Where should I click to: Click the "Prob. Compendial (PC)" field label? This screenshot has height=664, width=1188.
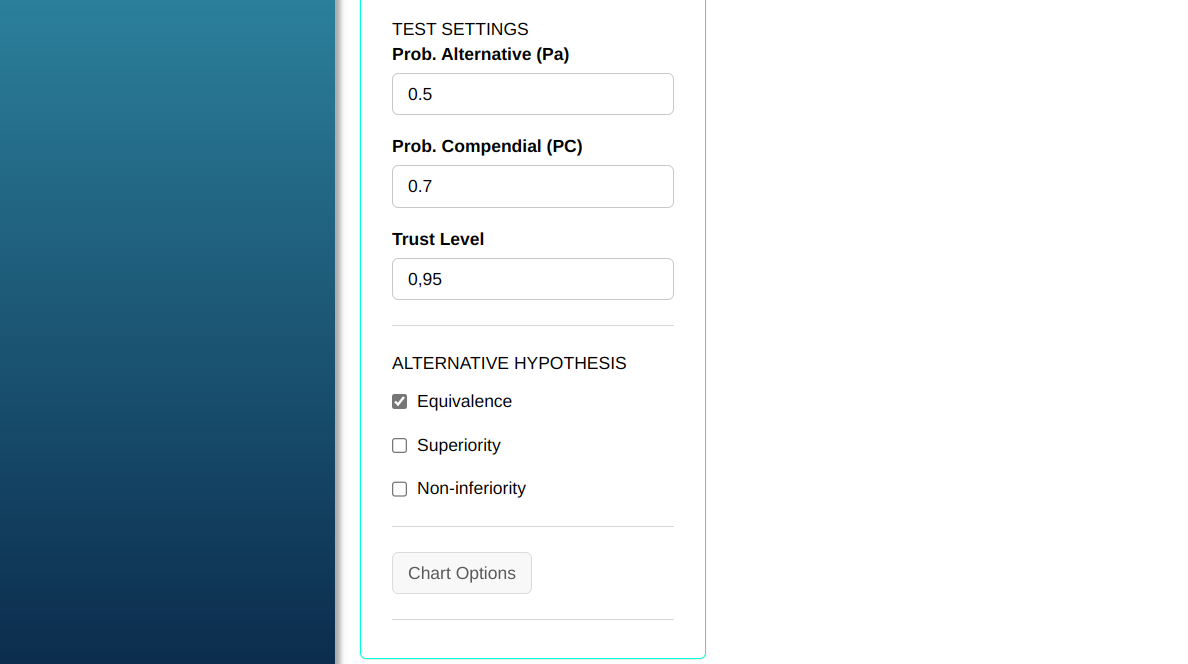tap(487, 146)
